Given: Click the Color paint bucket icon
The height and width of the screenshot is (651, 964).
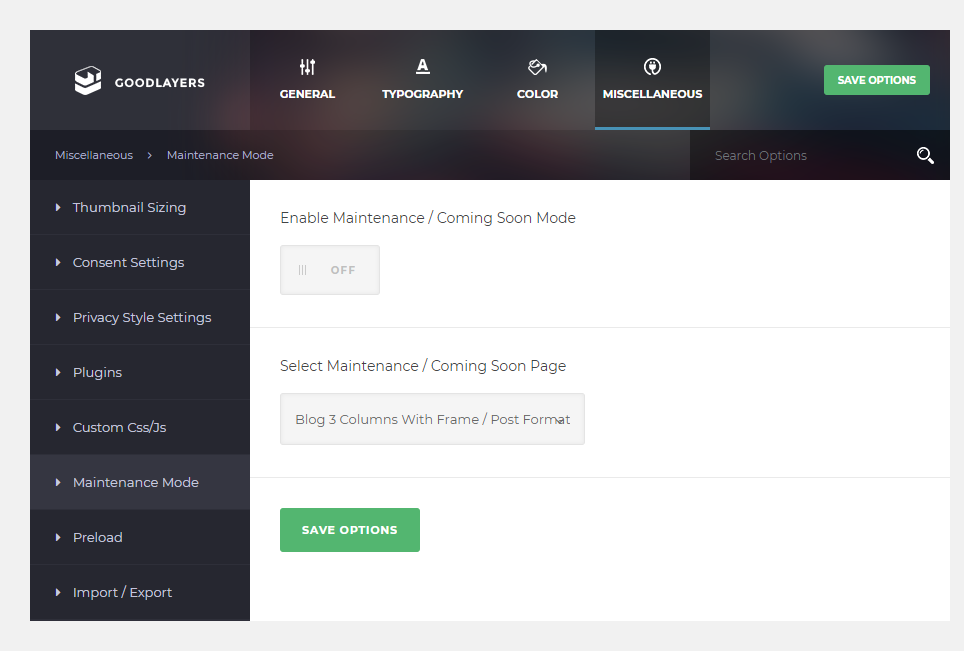Looking at the screenshot, I should 537,66.
